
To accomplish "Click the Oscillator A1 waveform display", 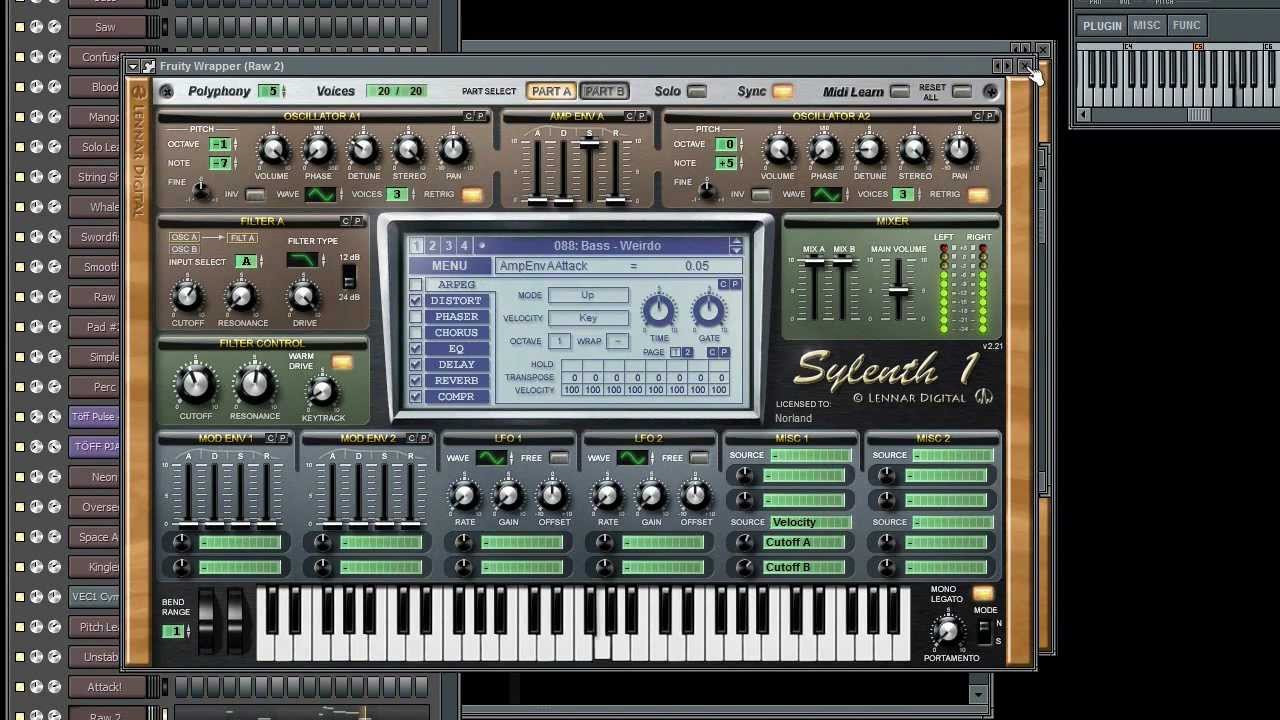I will coord(320,195).
